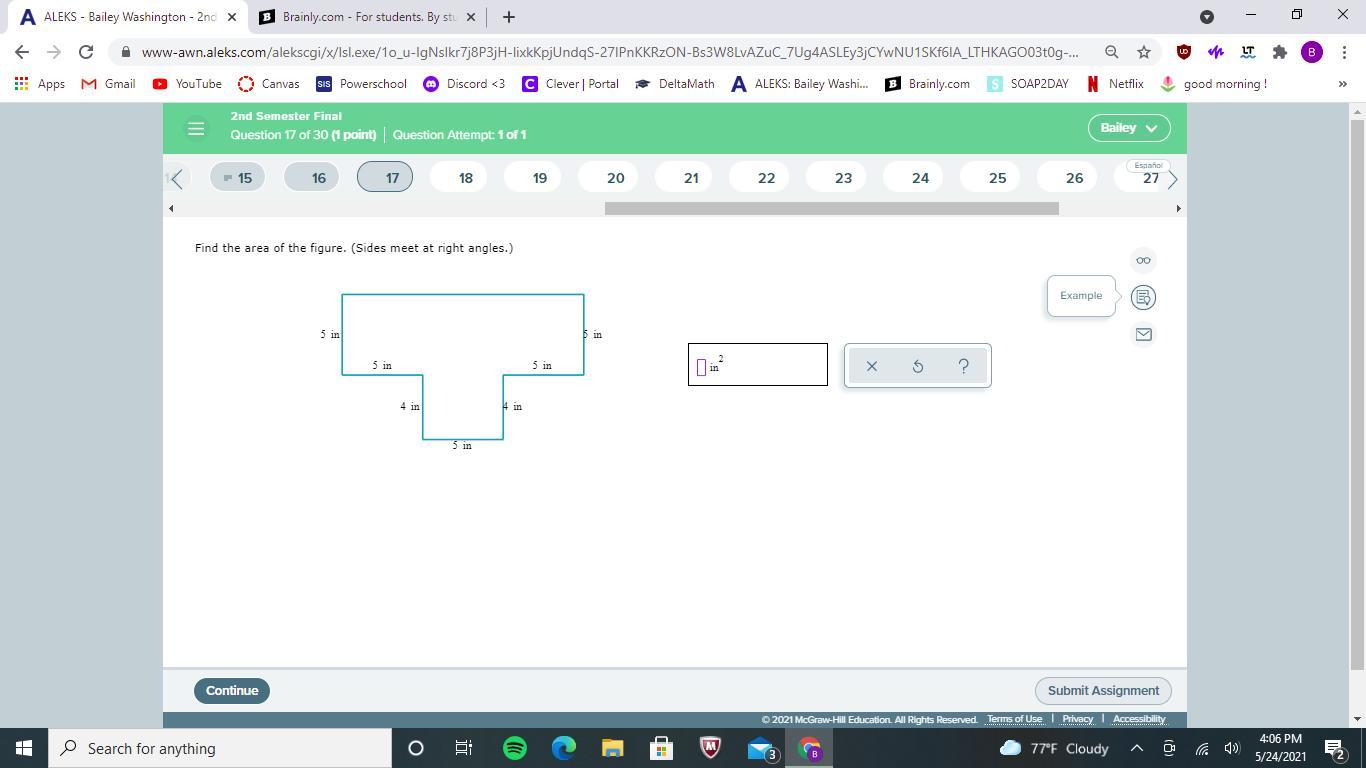This screenshot has width=1366, height=768.
Task: Go to next question numbers arrow
Action: click(x=1173, y=178)
